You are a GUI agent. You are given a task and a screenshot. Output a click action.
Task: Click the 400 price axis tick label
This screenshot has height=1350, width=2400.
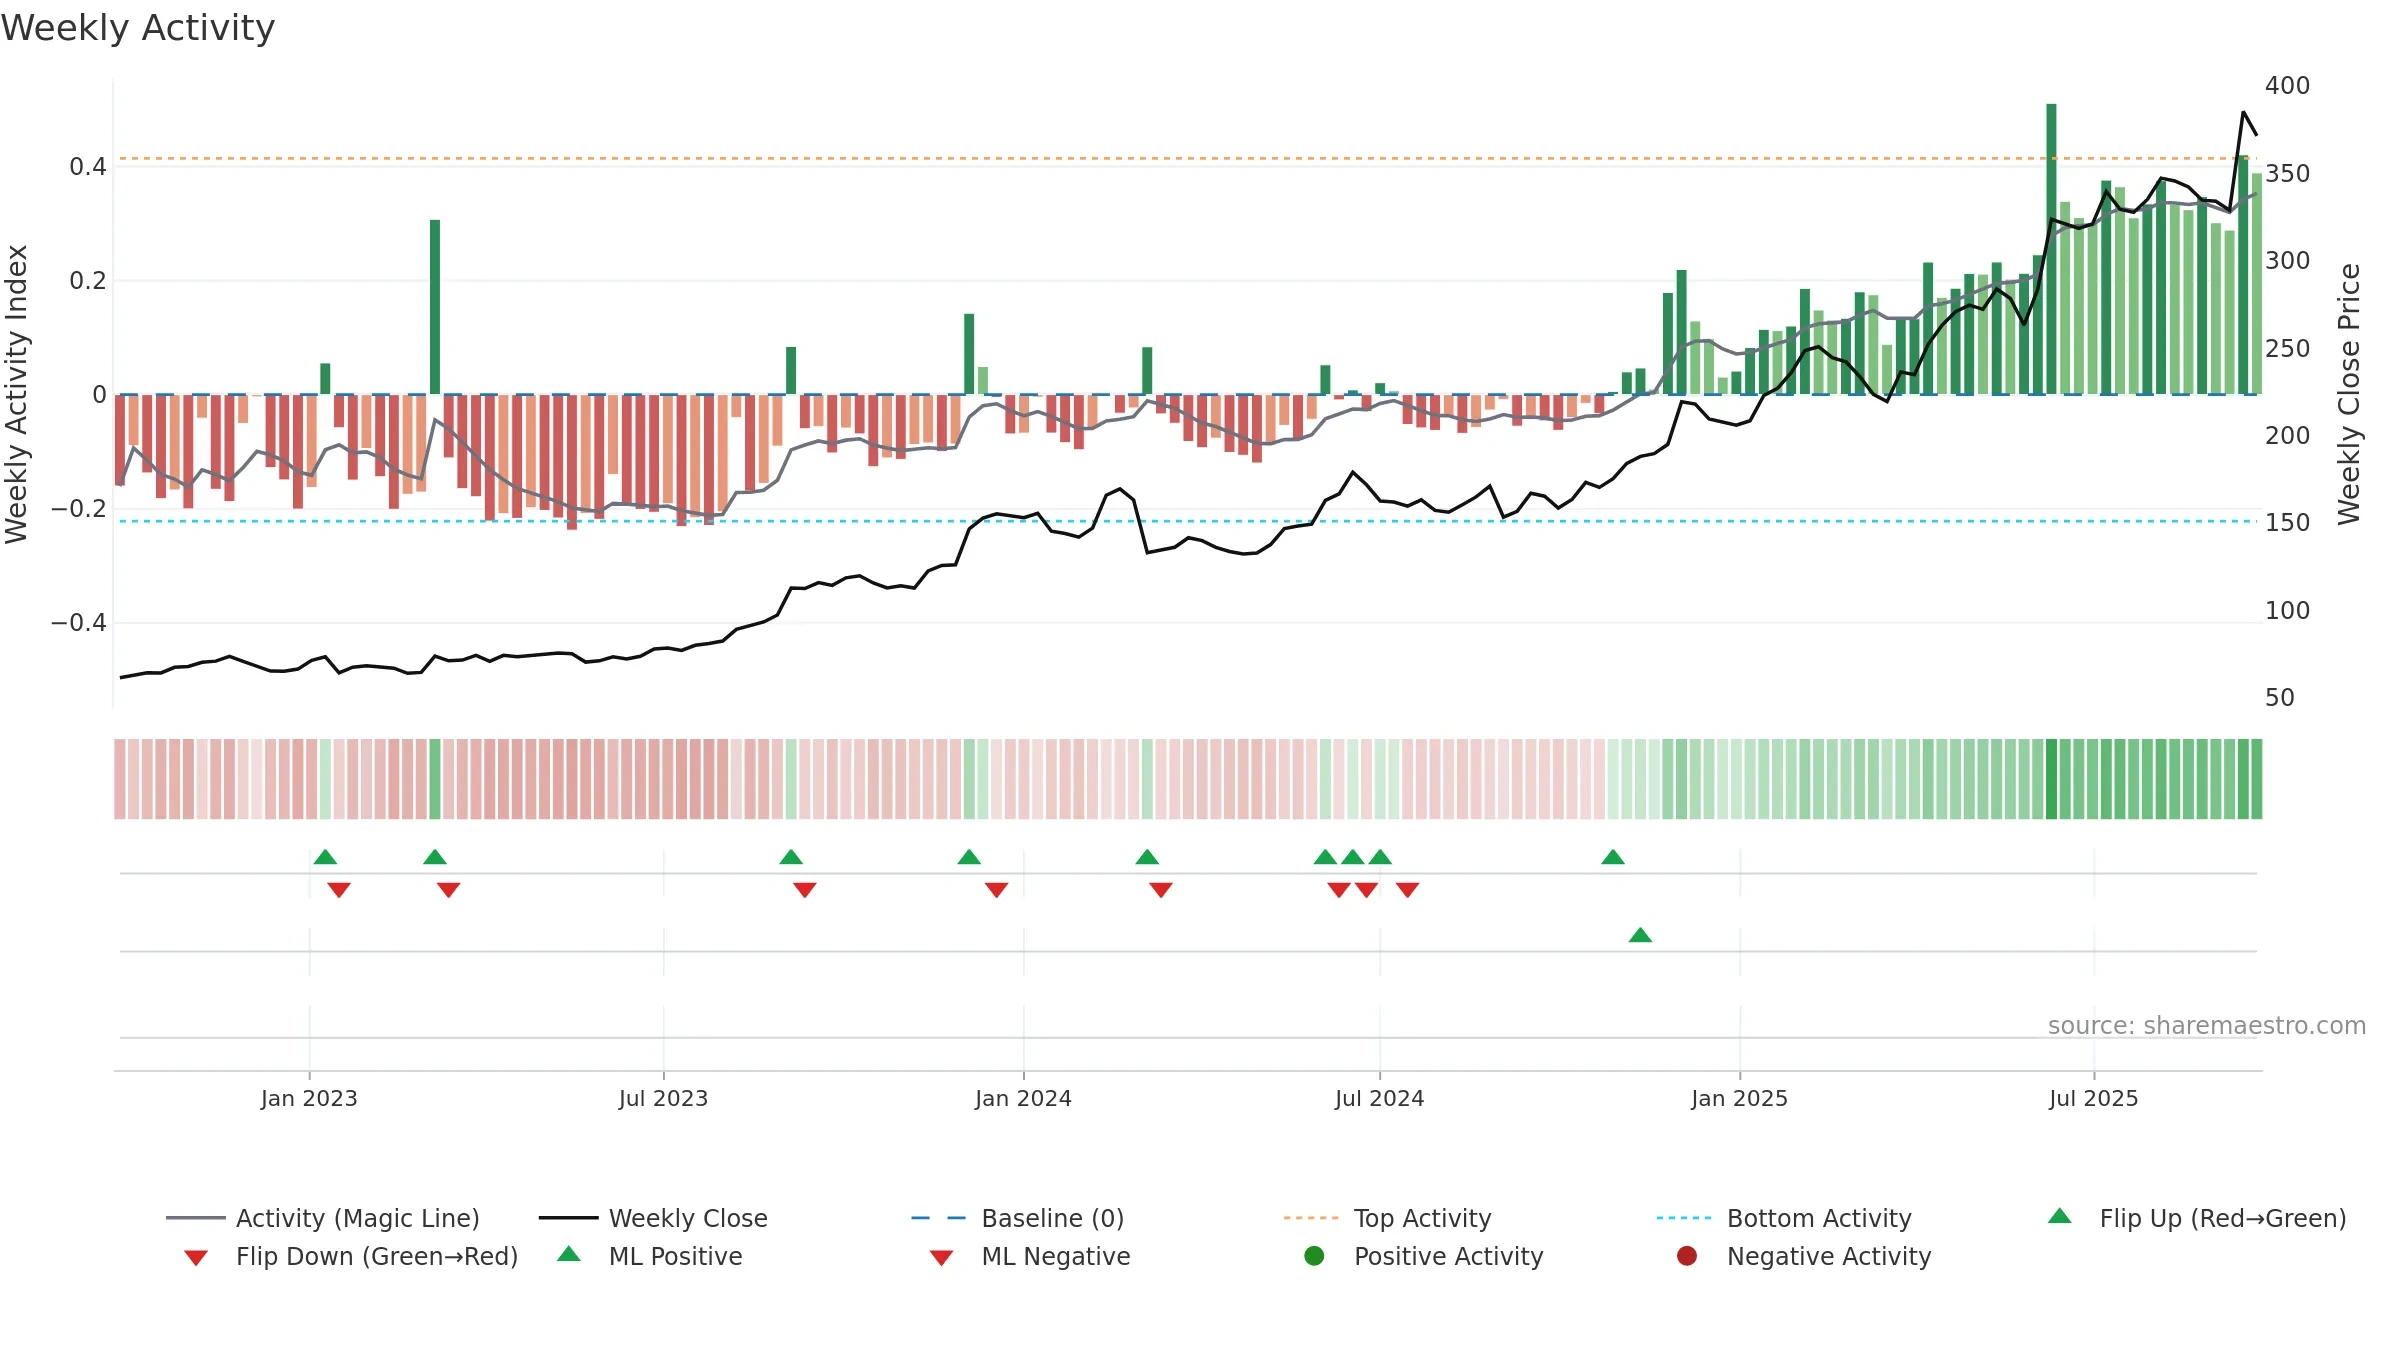point(2287,86)
